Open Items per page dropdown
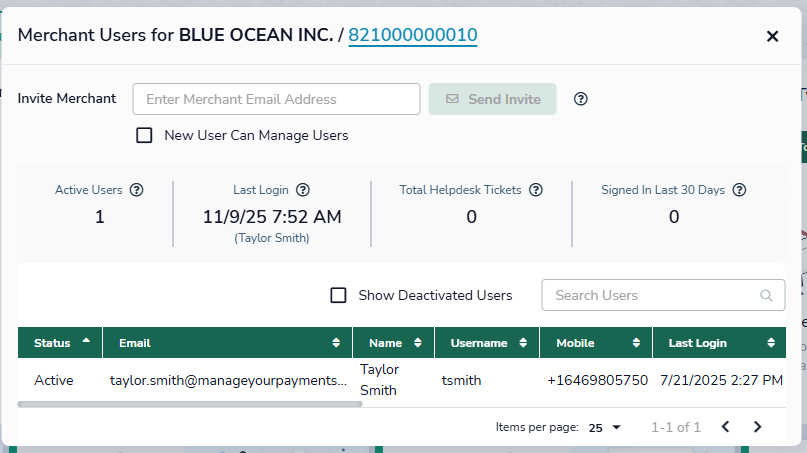 pos(605,427)
